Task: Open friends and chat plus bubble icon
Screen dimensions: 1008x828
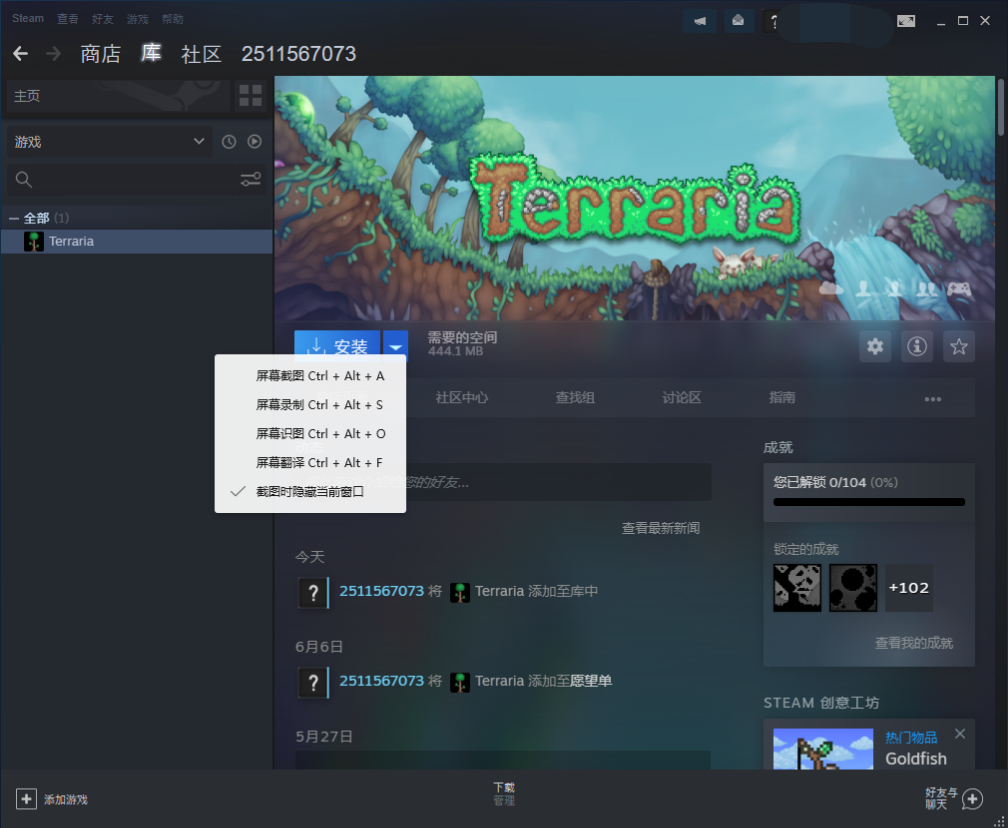Action: 972,799
